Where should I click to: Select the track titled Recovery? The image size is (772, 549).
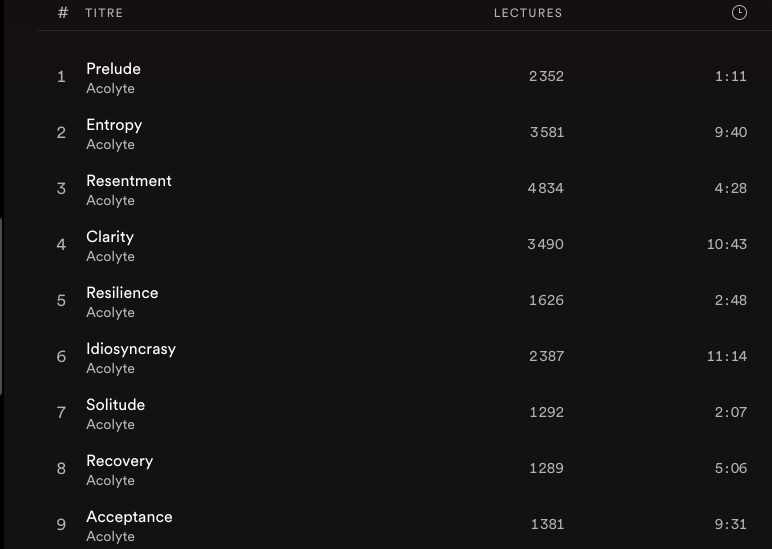[x=119, y=461]
